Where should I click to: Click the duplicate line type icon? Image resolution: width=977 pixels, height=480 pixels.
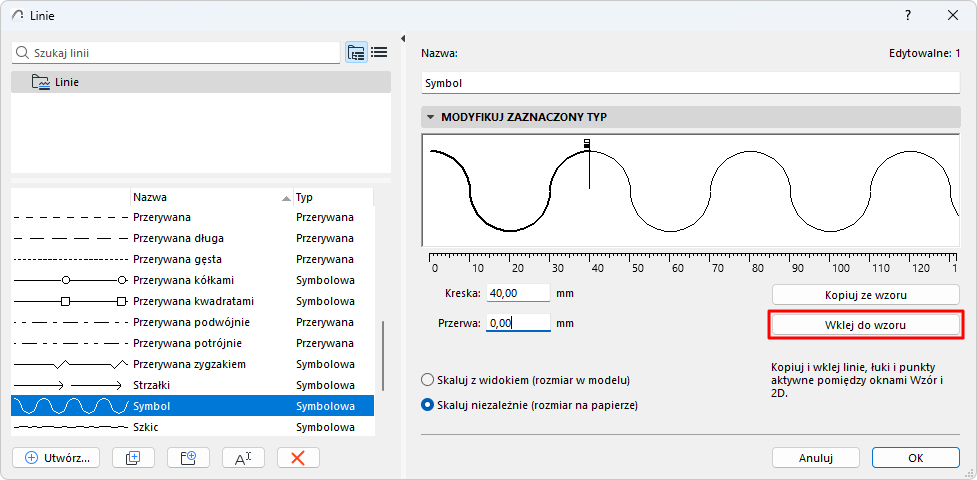coord(133,458)
